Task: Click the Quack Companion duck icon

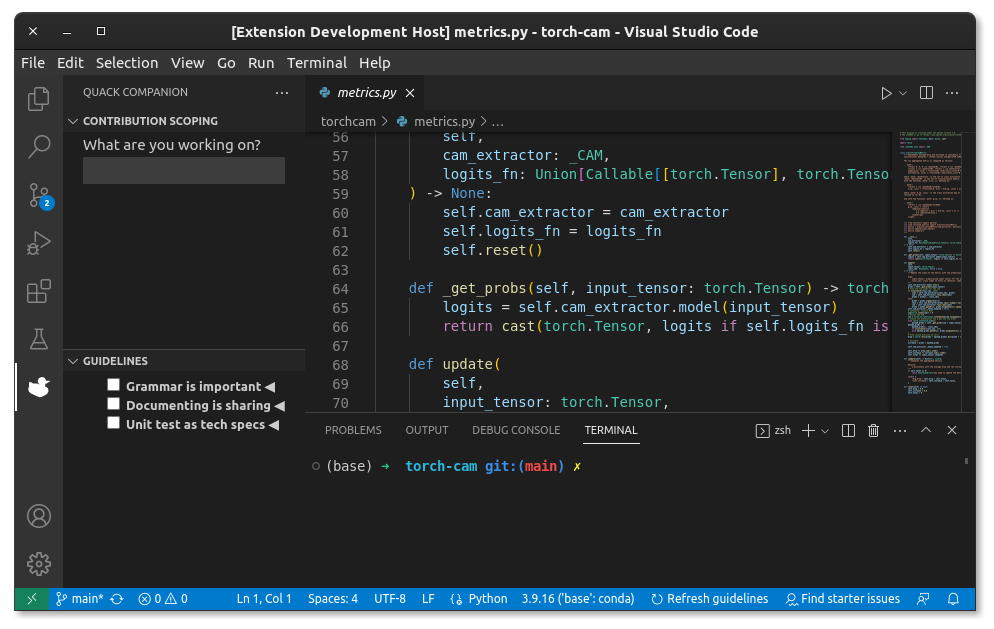Action: (39, 387)
